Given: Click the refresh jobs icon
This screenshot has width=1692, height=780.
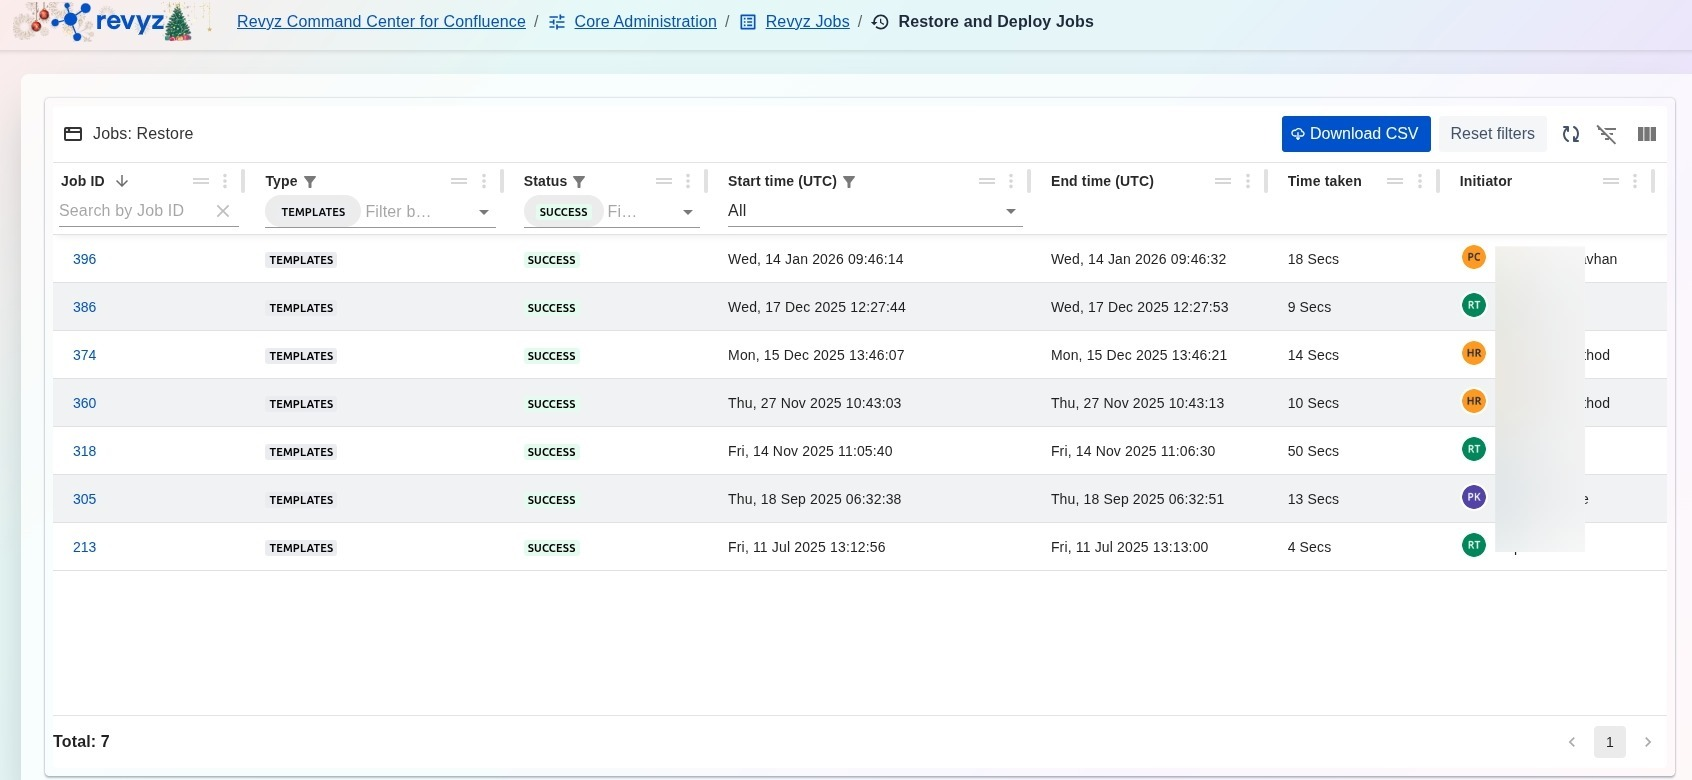Looking at the screenshot, I should [1570, 134].
